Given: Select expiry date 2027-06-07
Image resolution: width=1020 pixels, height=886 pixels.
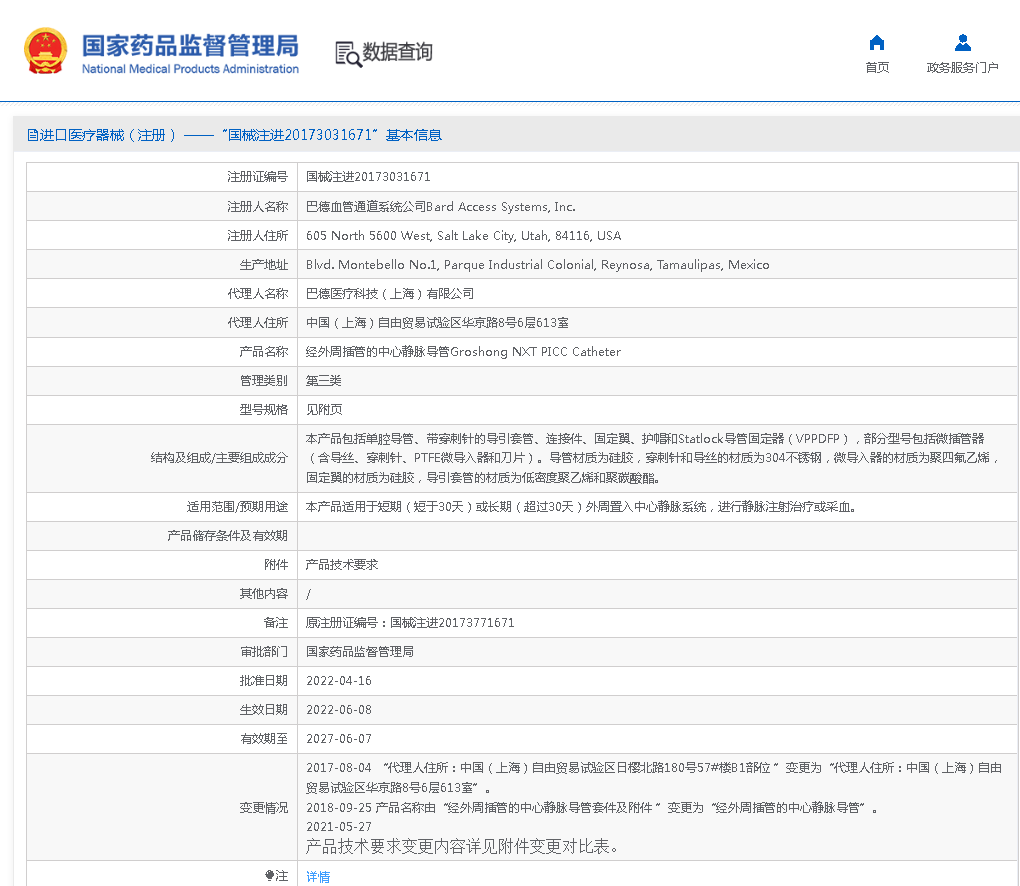Looking at the screenshot, I should pyautogui.click(x=339, y=739).
